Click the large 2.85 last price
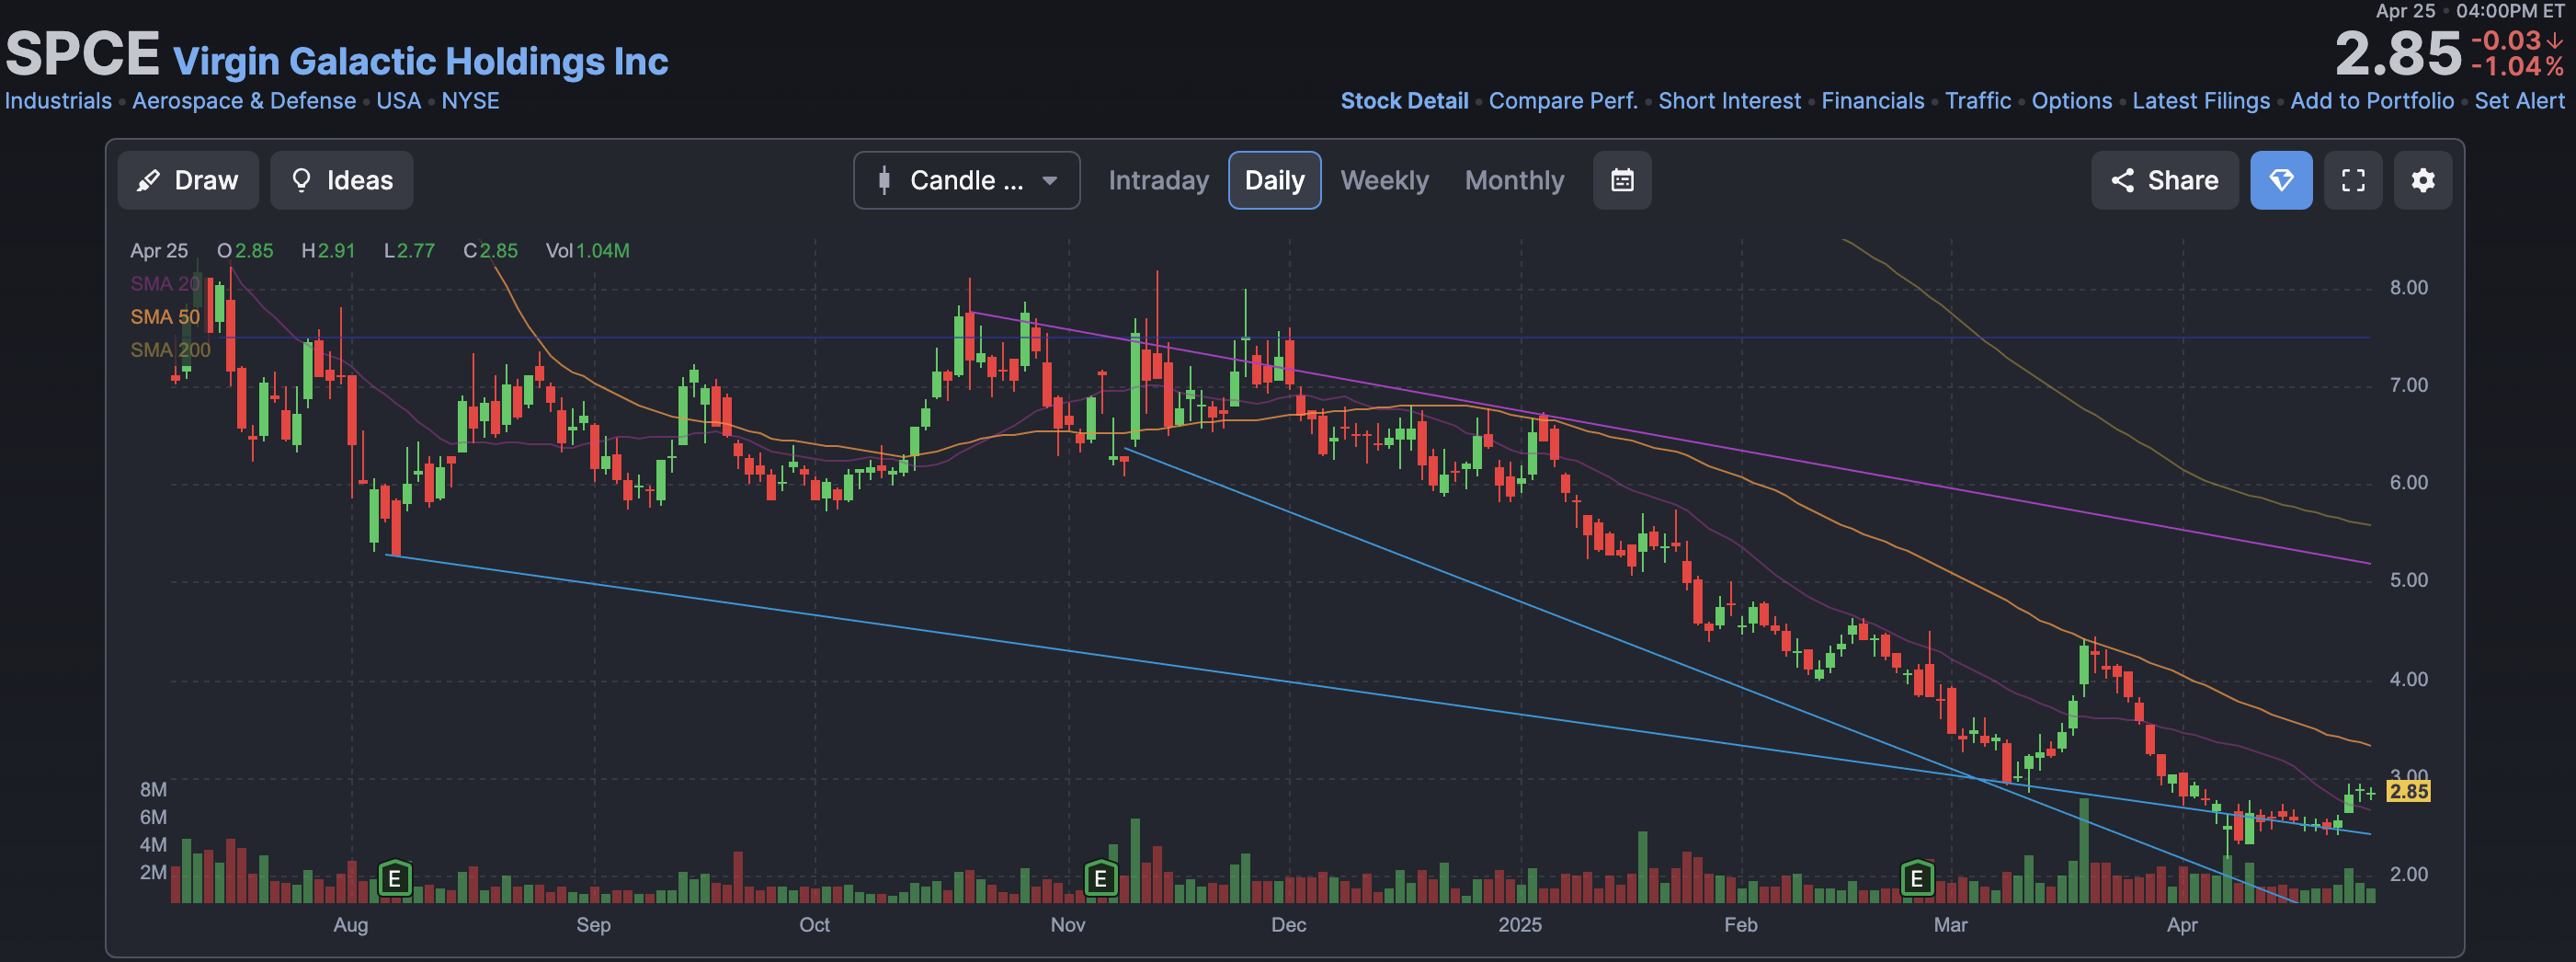Viewport: 2576px width, 962px height. click(2397, 53)
